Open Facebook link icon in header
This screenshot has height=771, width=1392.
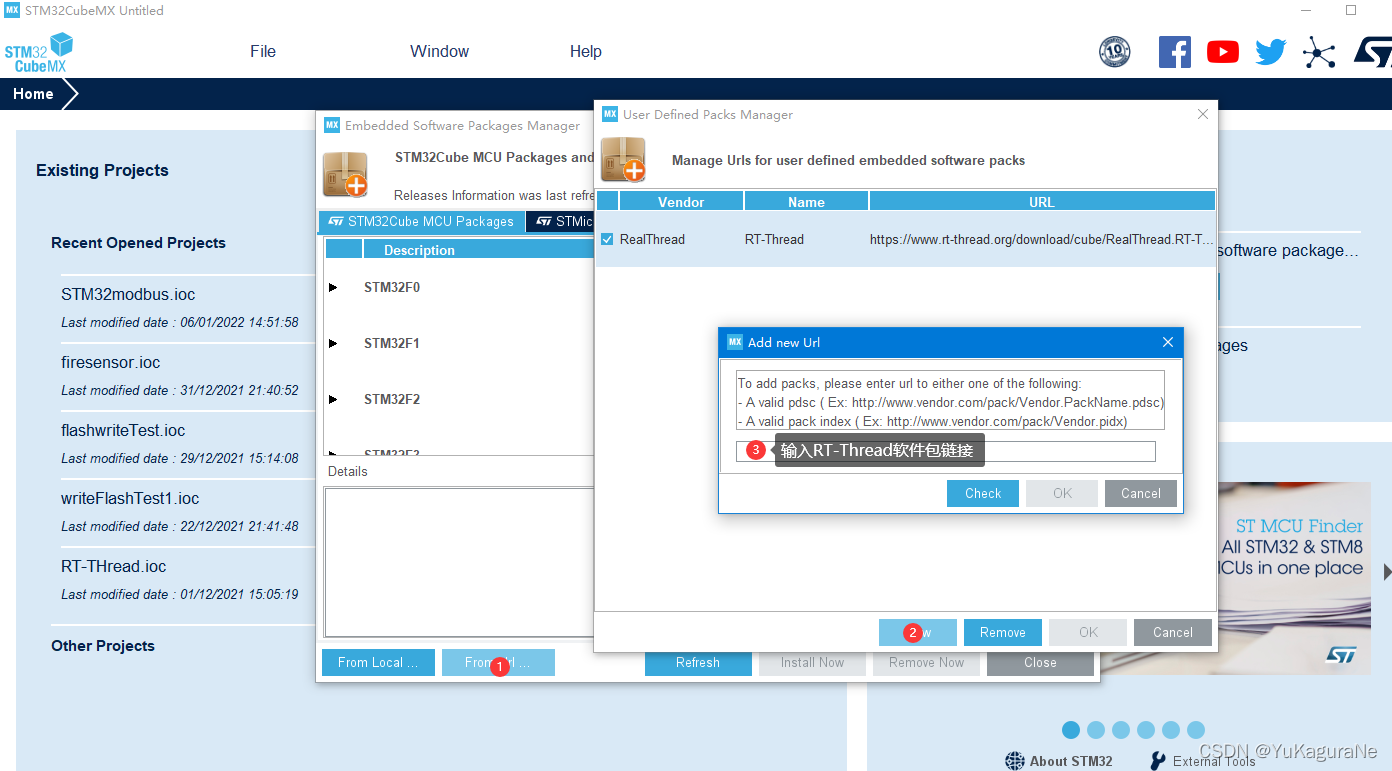pyautogui.click(x=1175, y=52)
